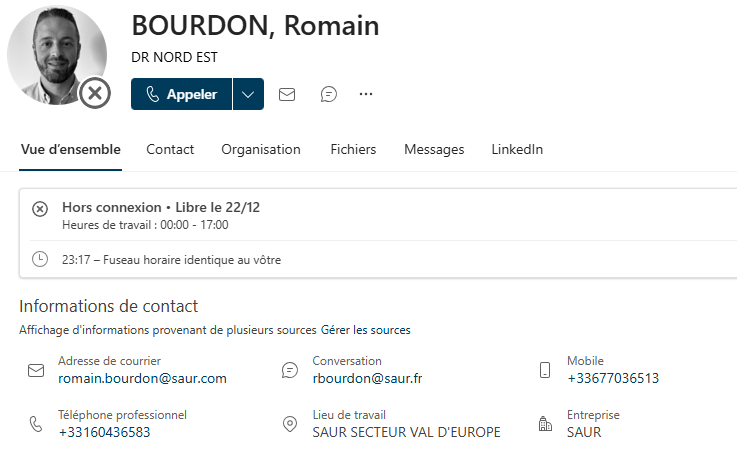The image size is (737, 458).
Task: Click the Conversation chat bubble icon
Action: [x=290, y=370]
